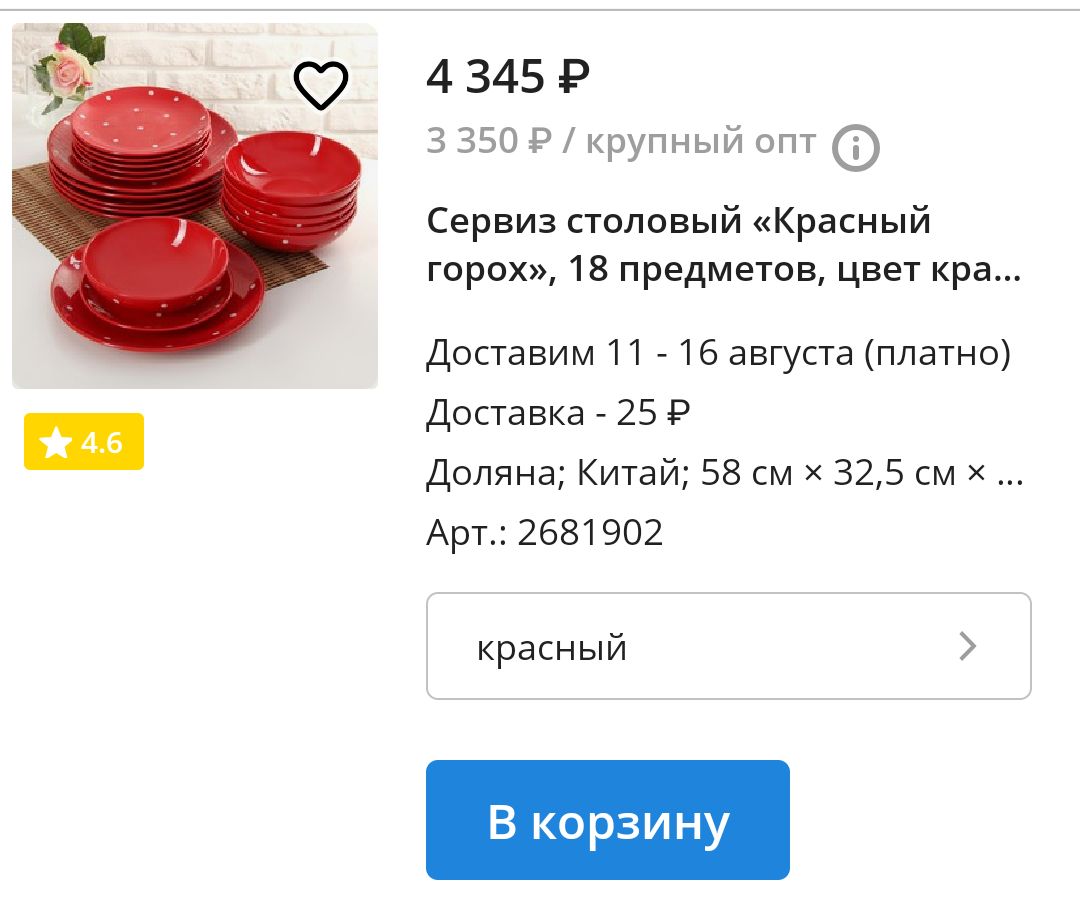
Task: Add product to favorites via heart icon
Action: (x=321, y=85)
